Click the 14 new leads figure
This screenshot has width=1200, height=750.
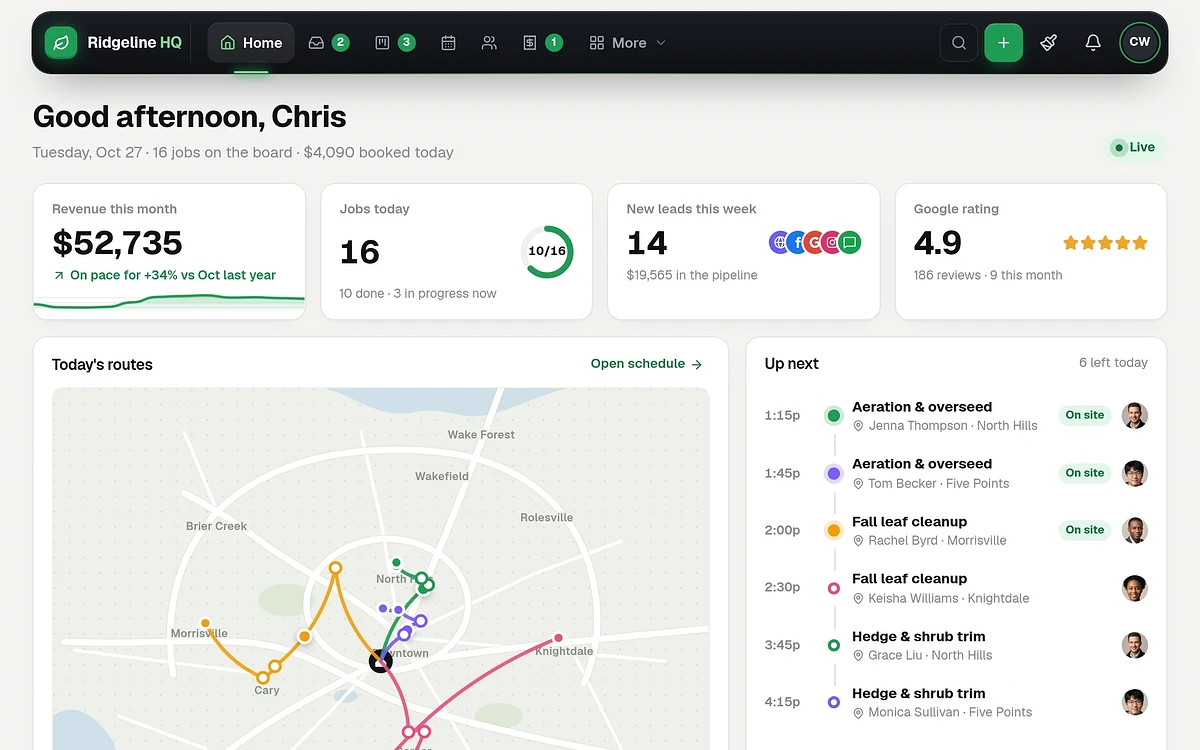pyautogui.click(x=647, y=243)
